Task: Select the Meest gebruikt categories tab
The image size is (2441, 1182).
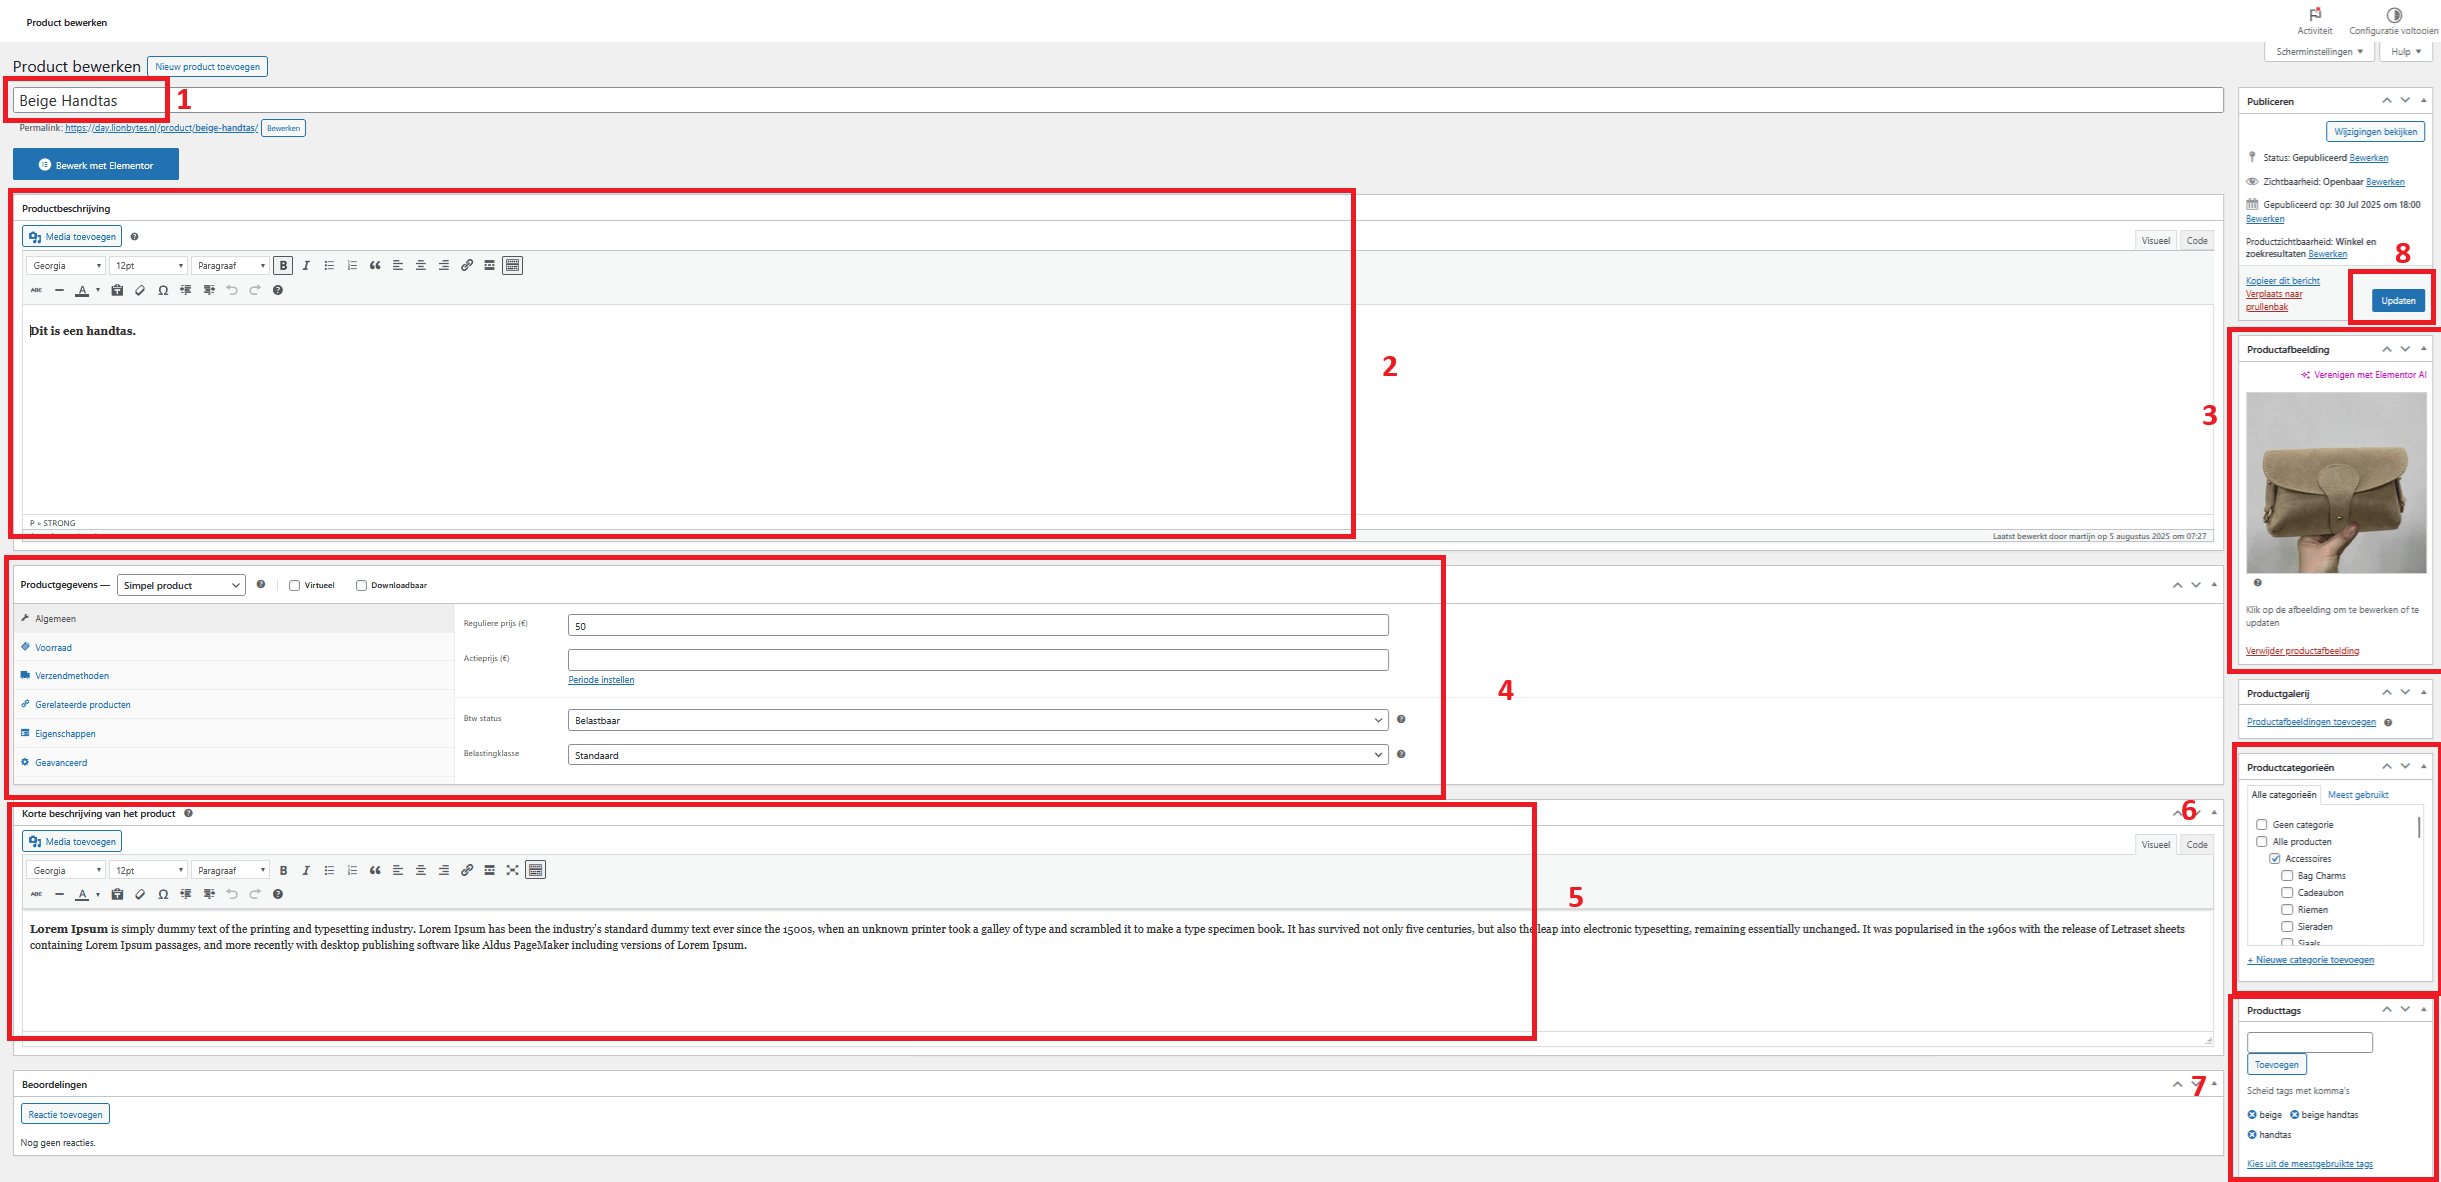Action: tap(2358, 795)
